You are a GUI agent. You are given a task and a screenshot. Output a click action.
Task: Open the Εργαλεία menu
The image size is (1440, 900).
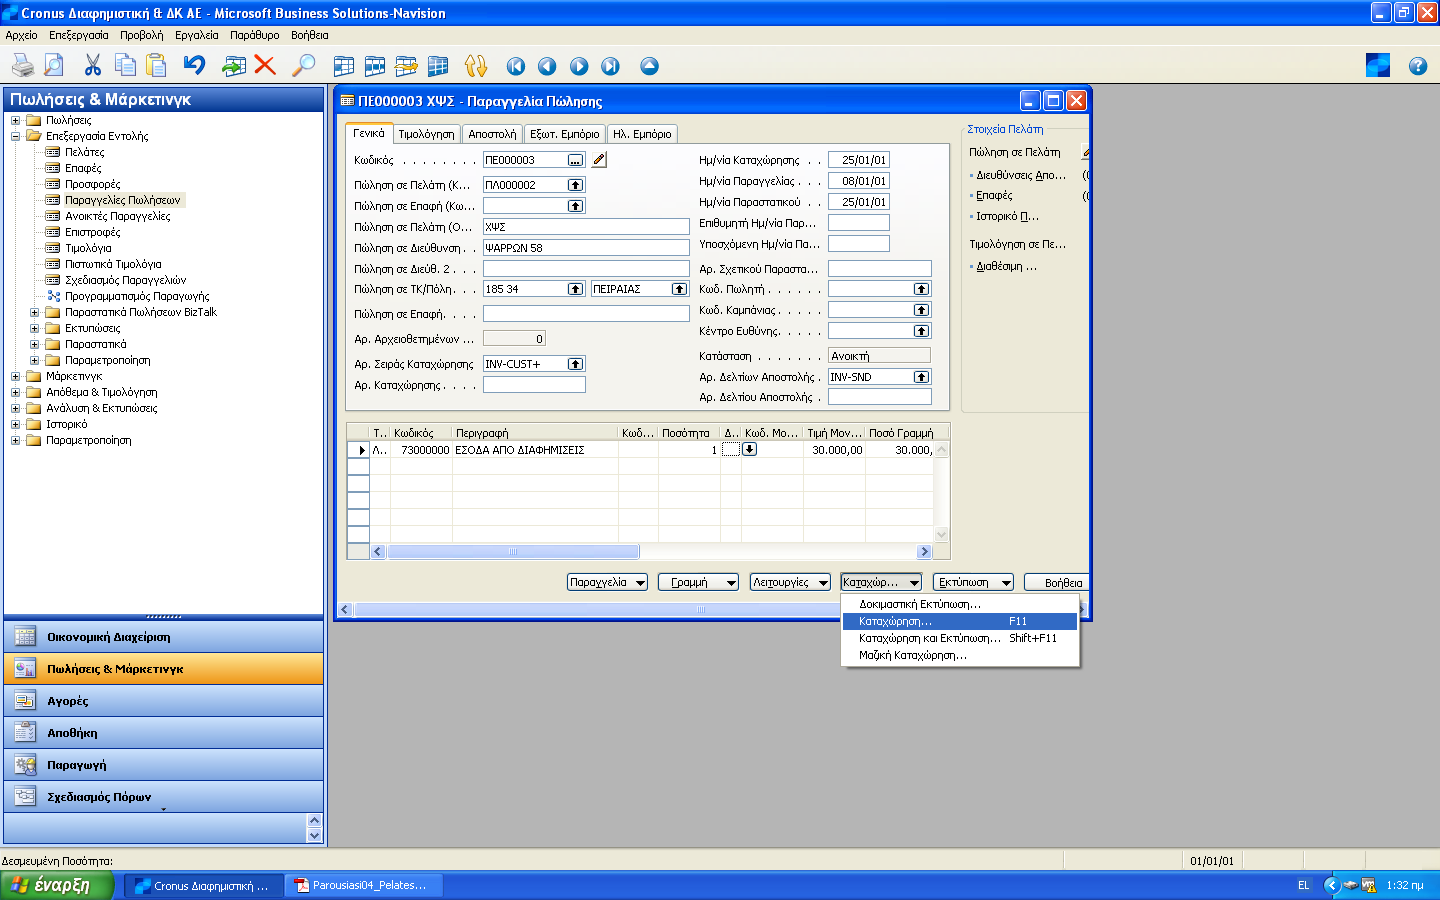coord(196,35)
